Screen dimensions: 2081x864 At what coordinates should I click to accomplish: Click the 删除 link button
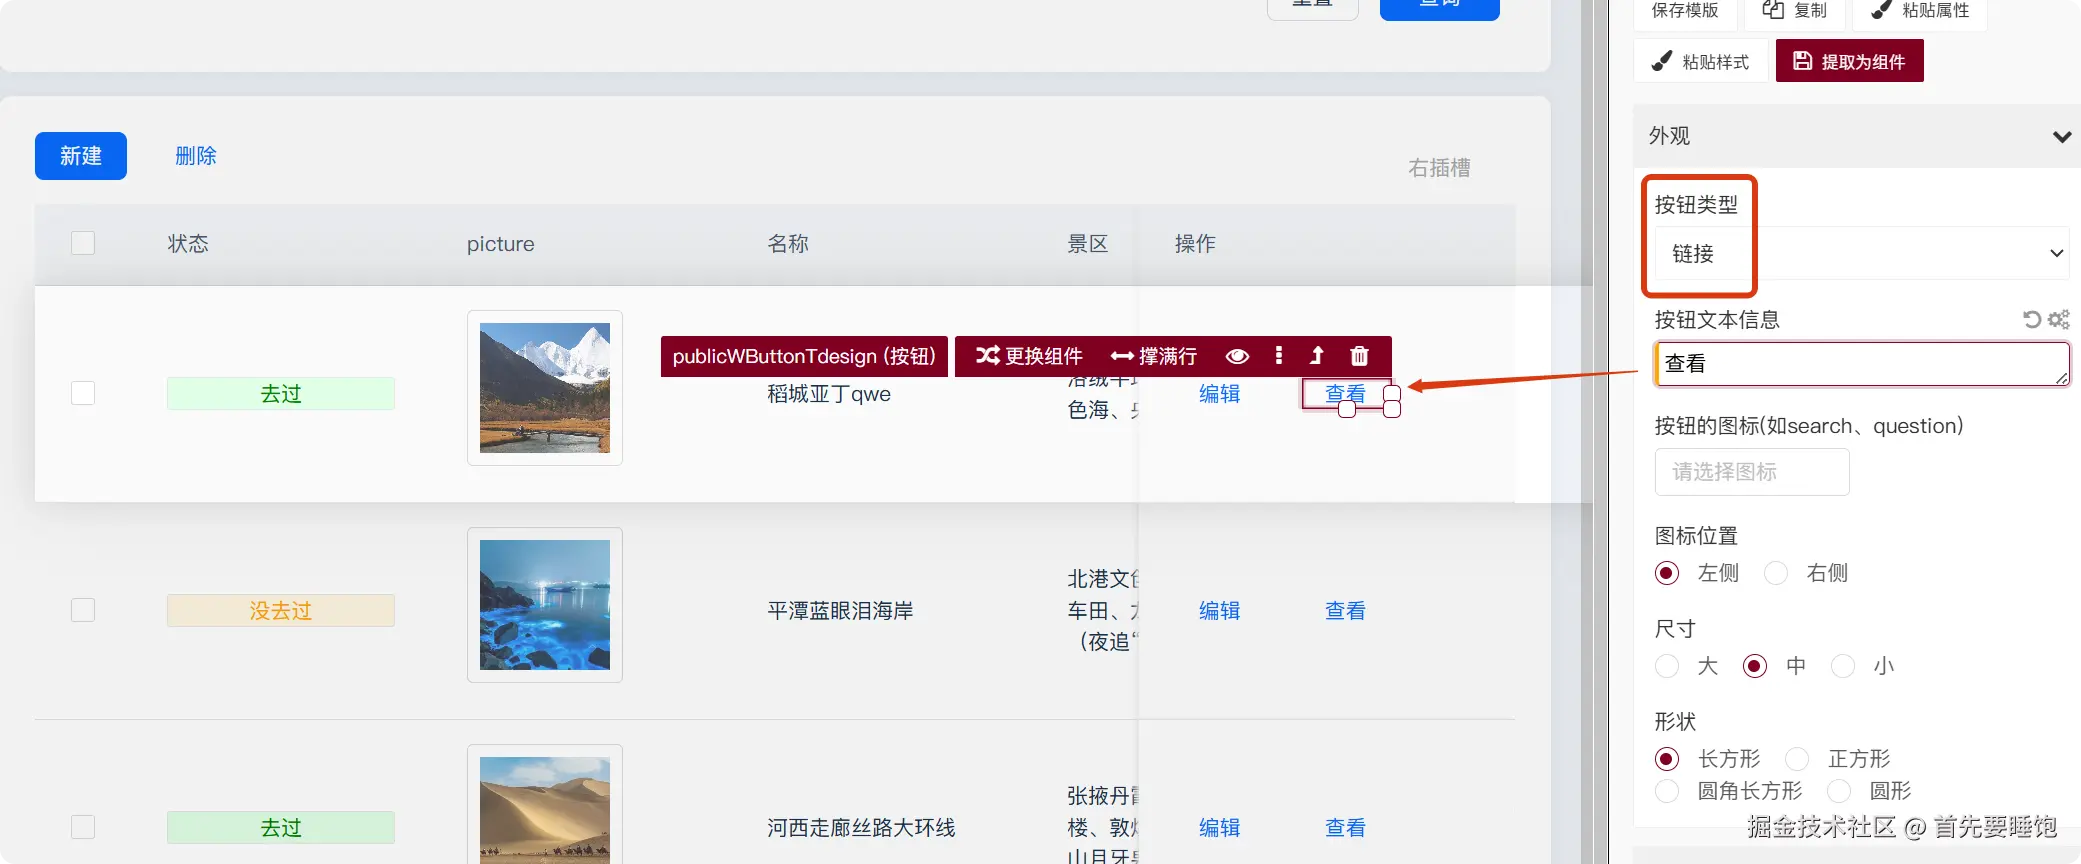(x=196, y=156)
